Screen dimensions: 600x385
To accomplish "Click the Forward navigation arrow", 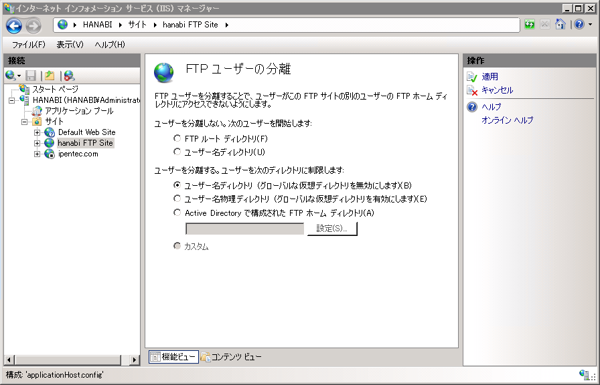I will 33,26.
